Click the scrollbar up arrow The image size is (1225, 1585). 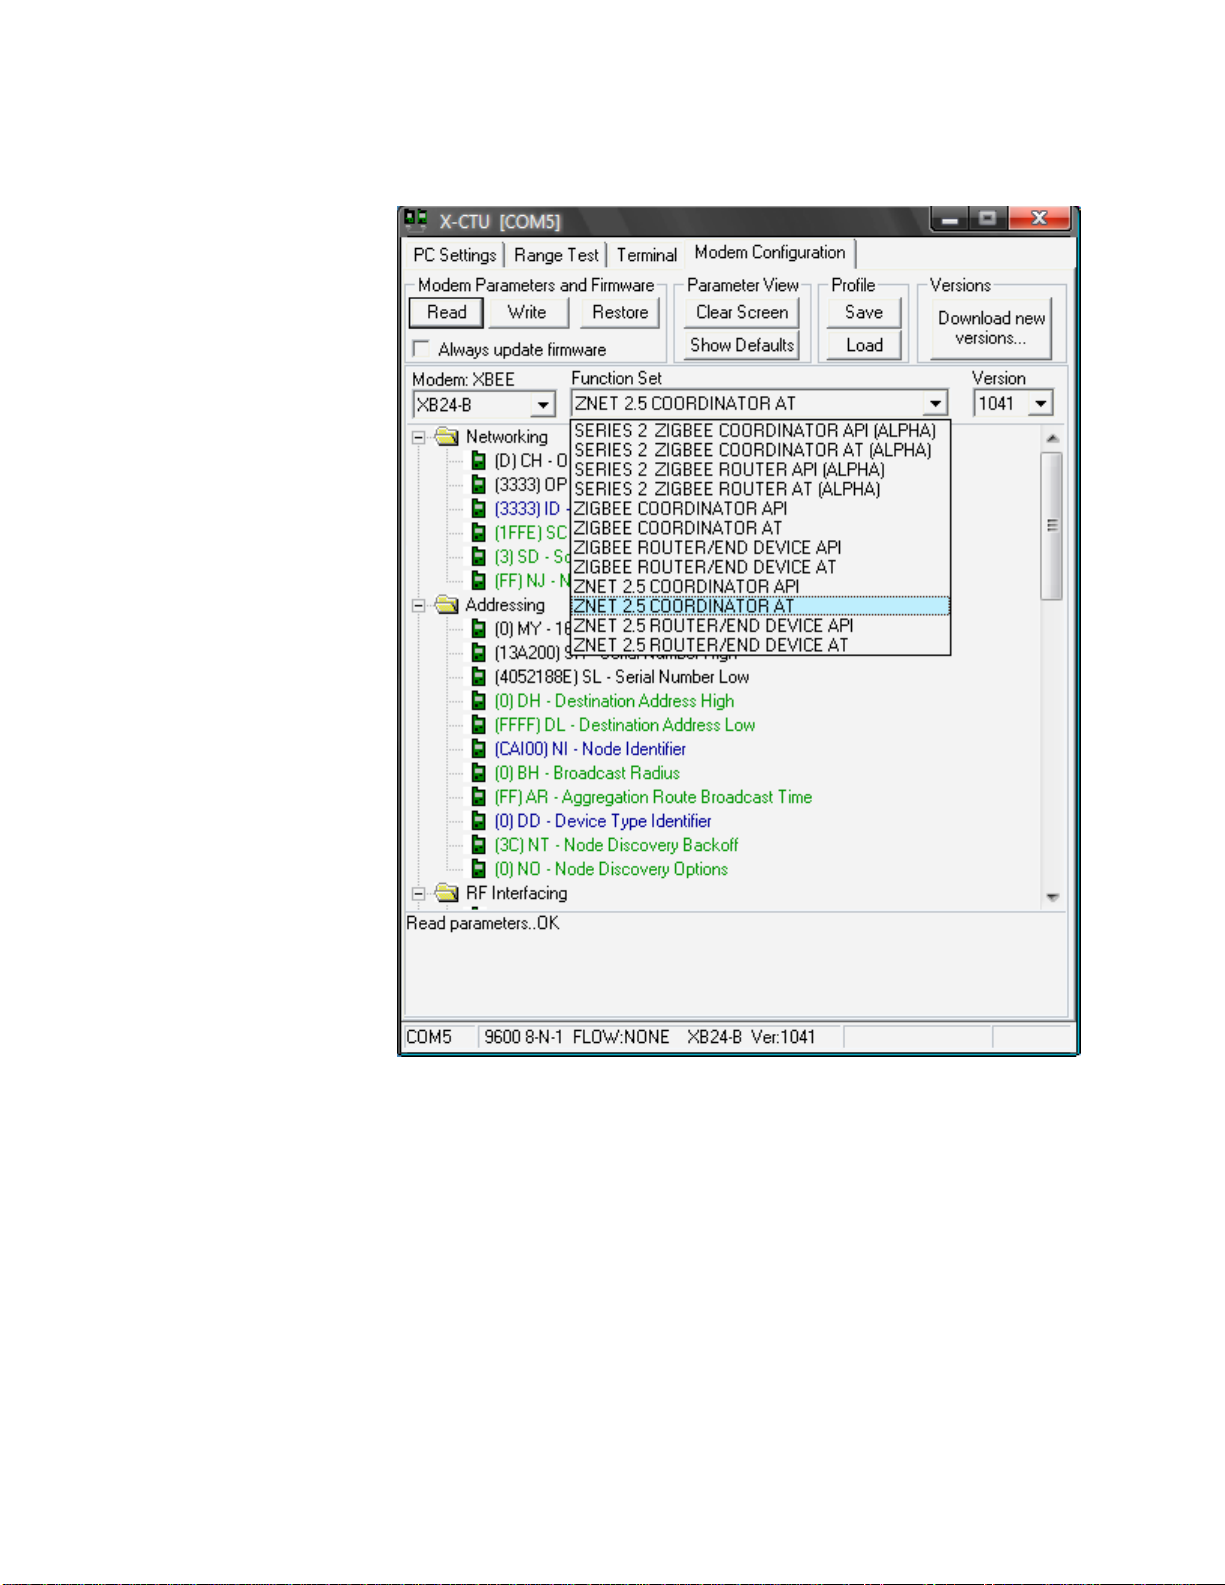coord(1051,439)
